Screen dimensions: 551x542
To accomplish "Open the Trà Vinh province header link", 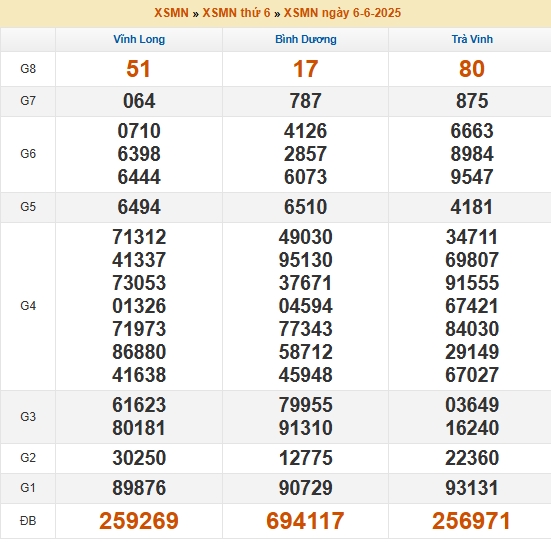I will pyautogui.click(x=472, y=39).
